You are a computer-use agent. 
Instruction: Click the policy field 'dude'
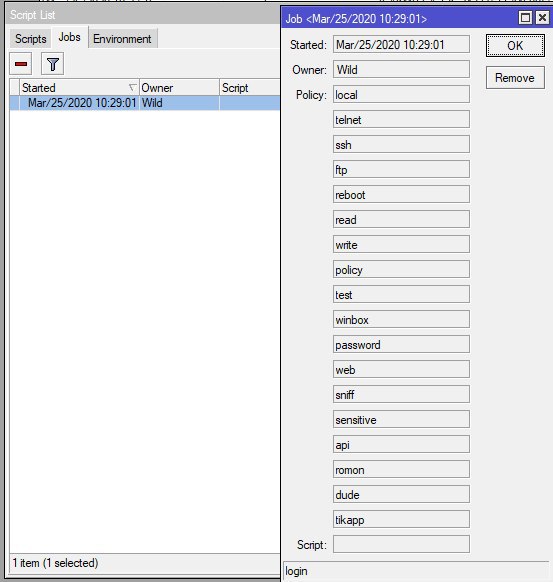coord(401,495)
